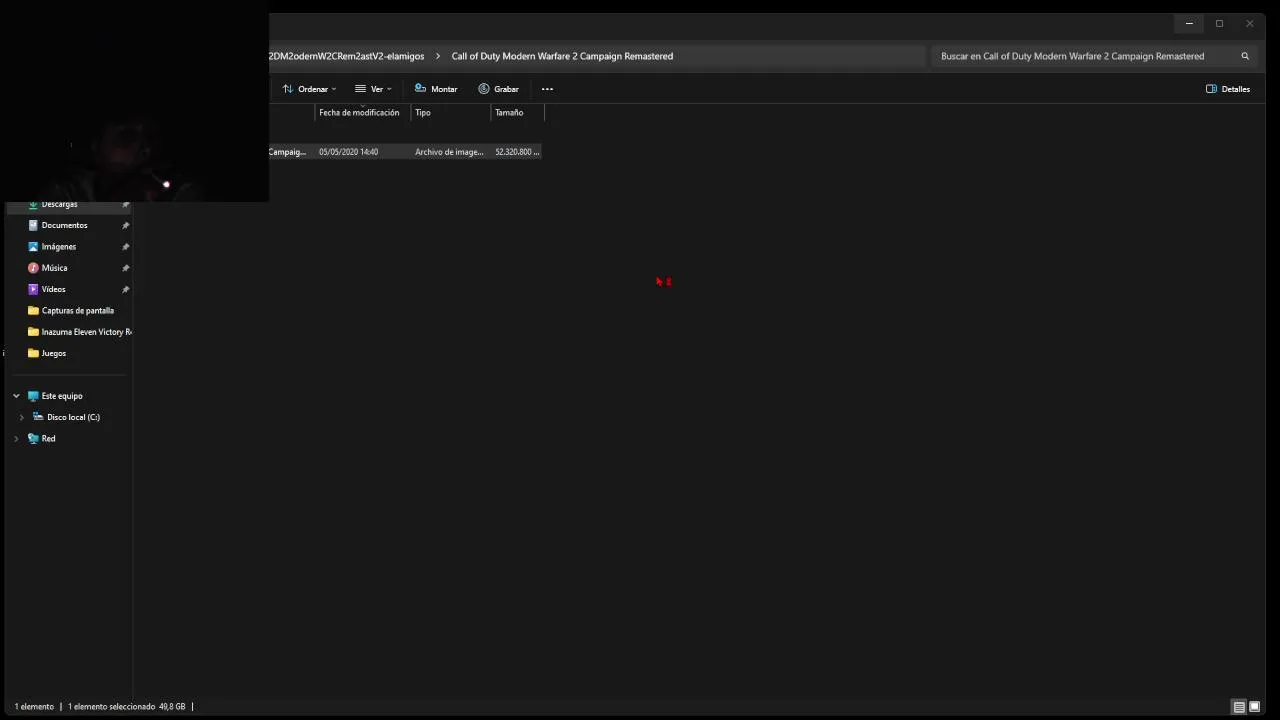Open the Juegos folder in sidebar
Screen dimensions: 1280x720
pos(47,353)
